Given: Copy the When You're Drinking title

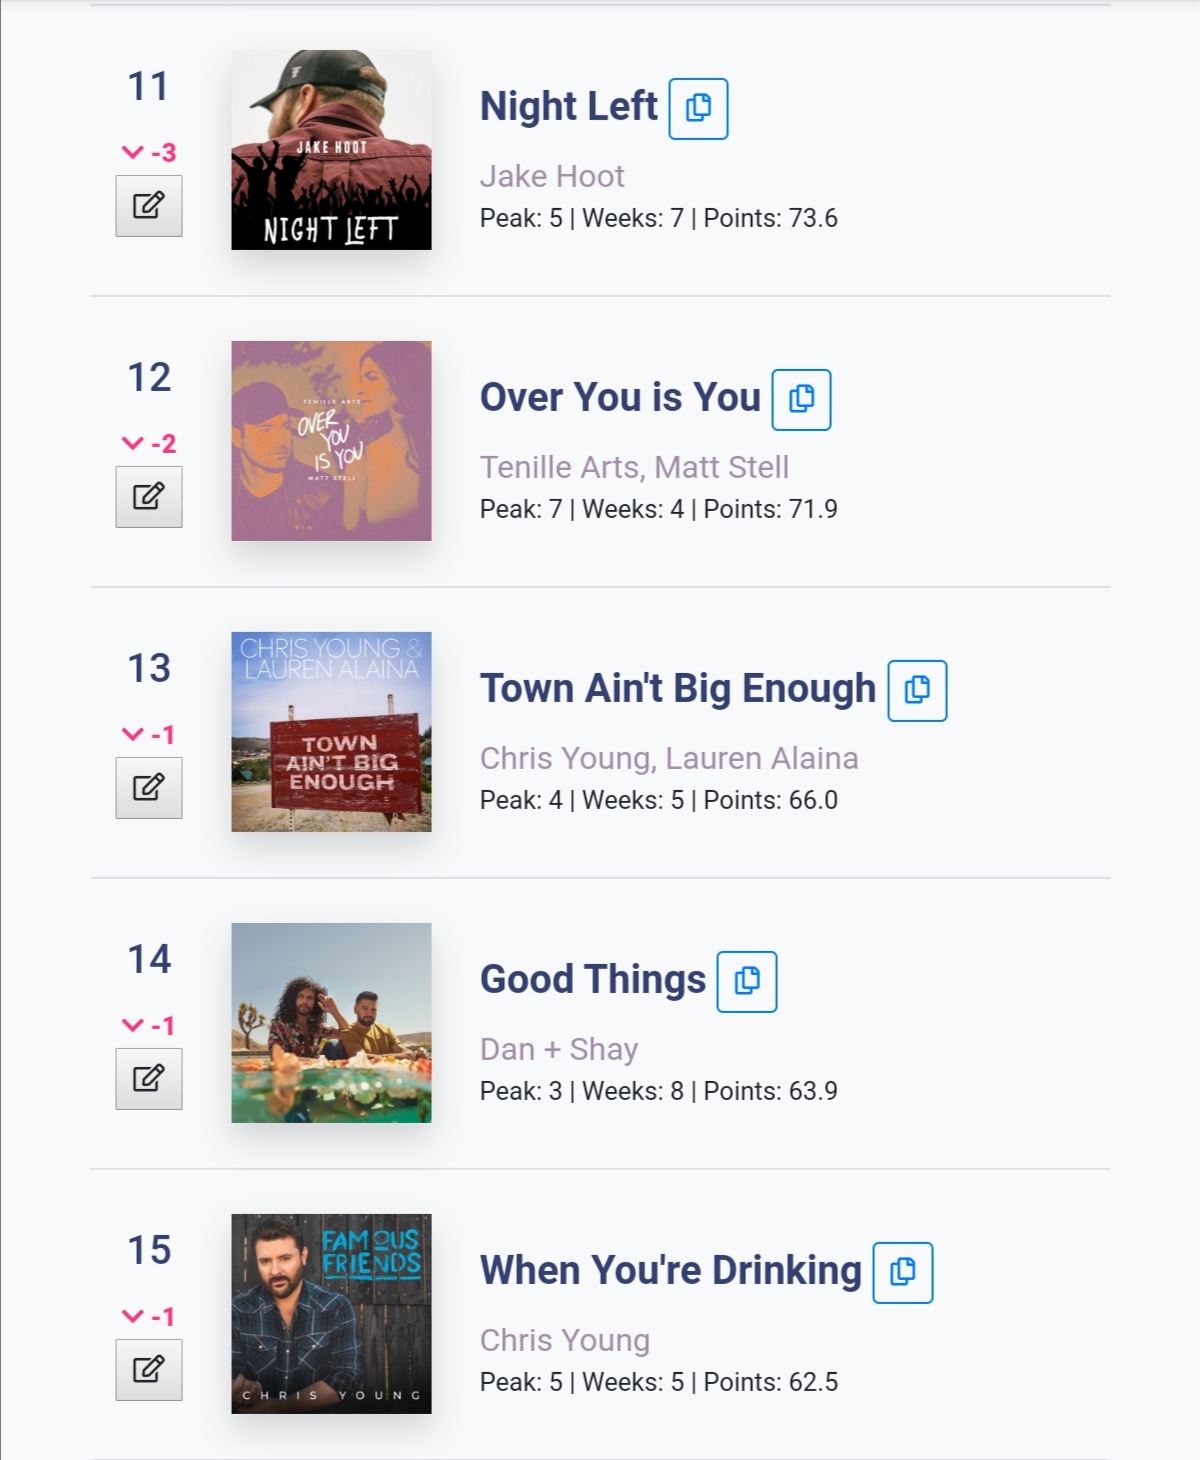Looking at the screenshot, I should point(902,1272).
